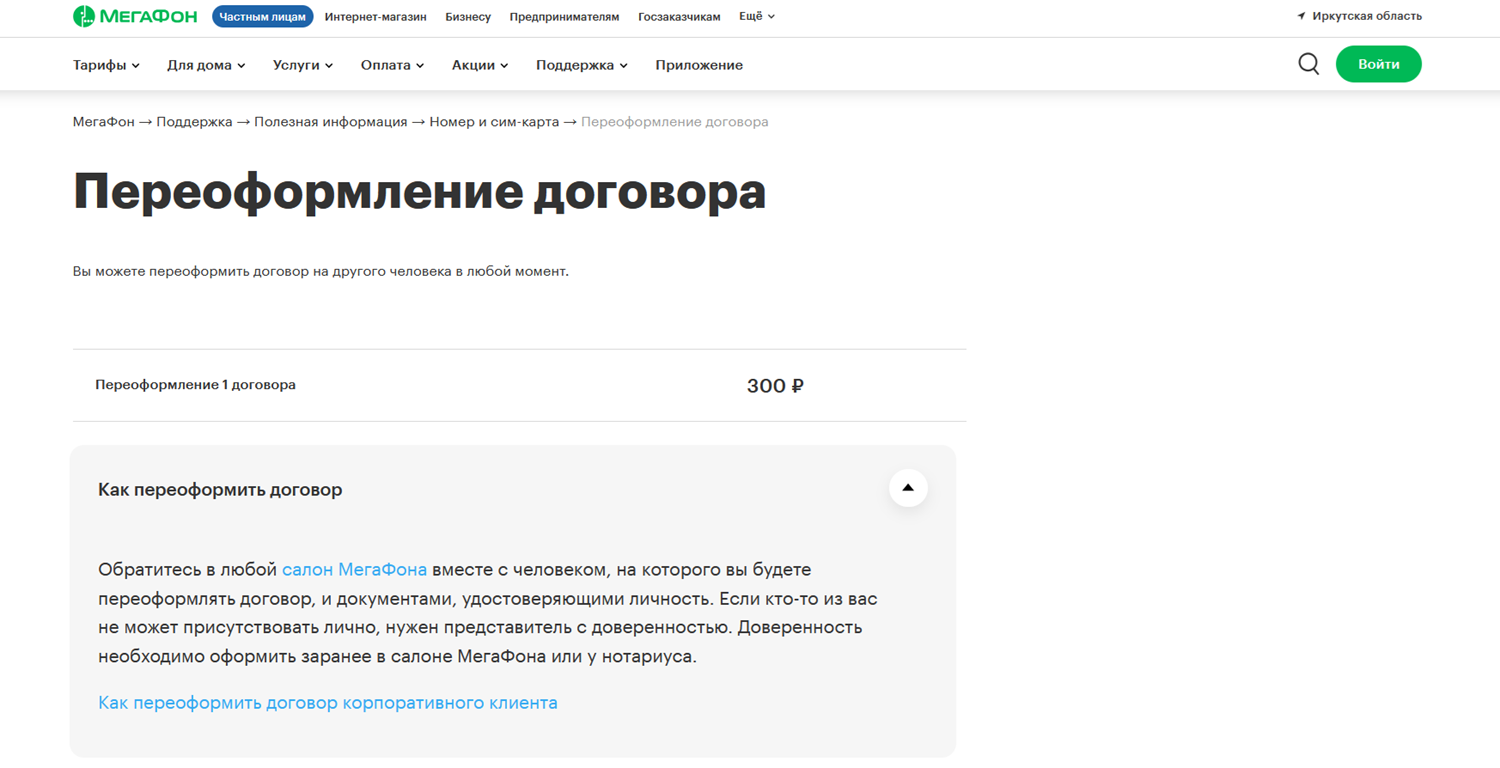1500x768 pixels.
Task: Click the Переоформление 1 договора row label
Action: point(195,385)
